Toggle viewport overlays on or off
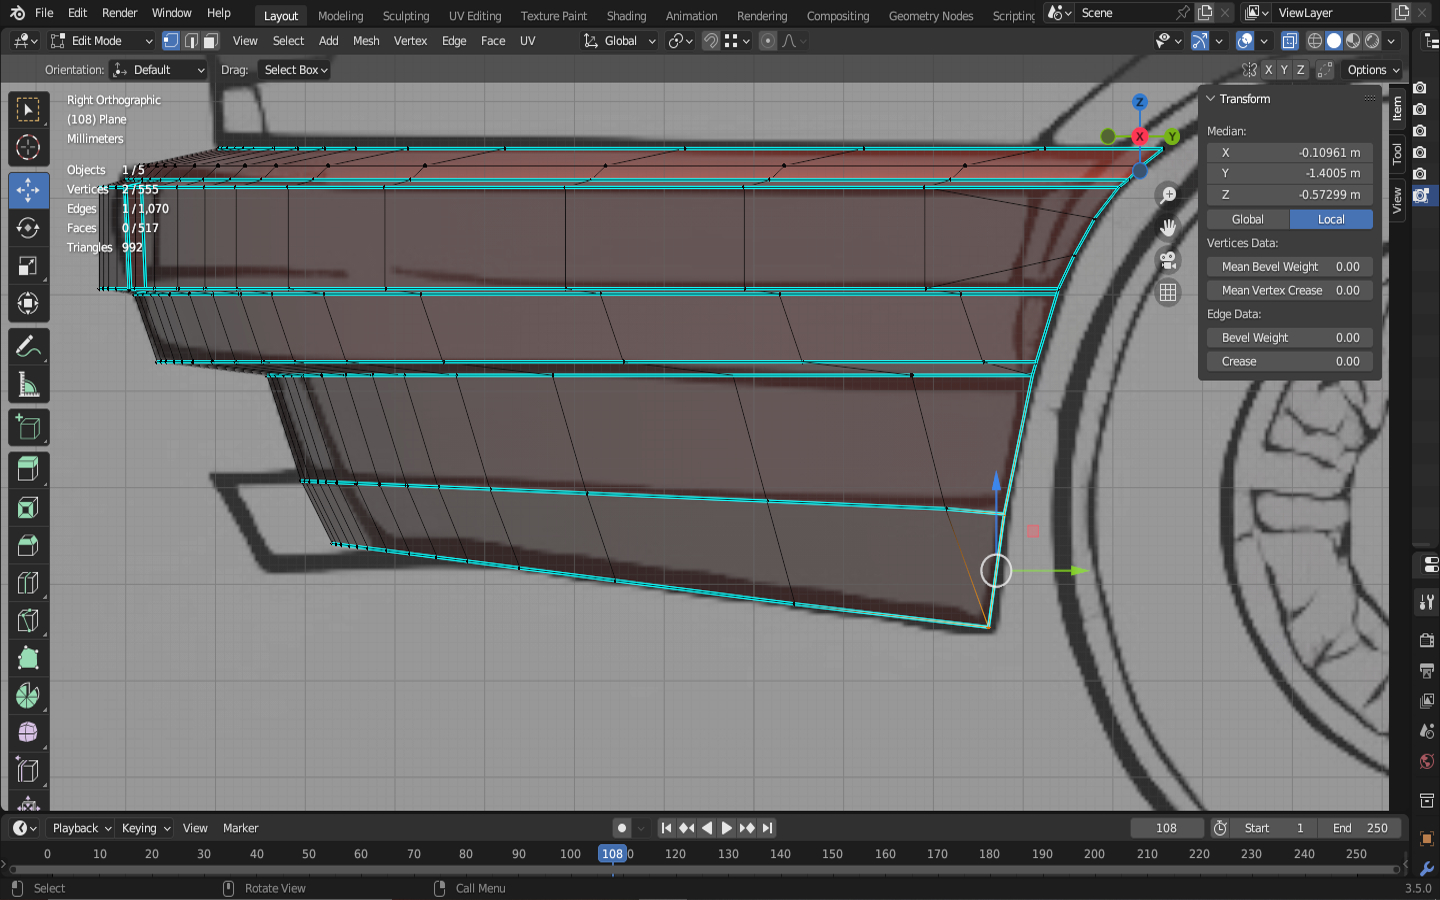 pyautogui.click(x=1245, y=41)
